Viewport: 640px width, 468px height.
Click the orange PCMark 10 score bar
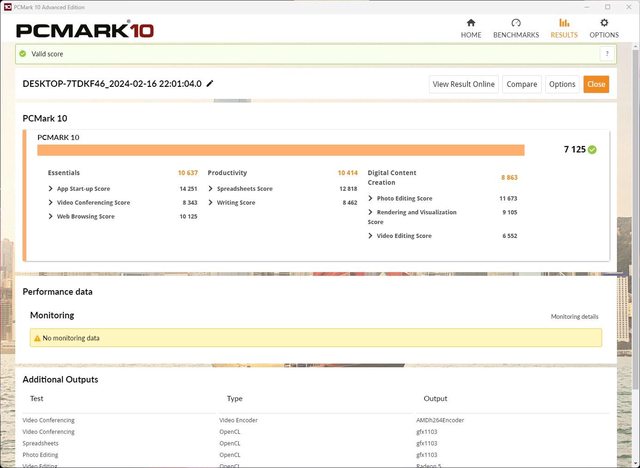click(x=280, y=150)
